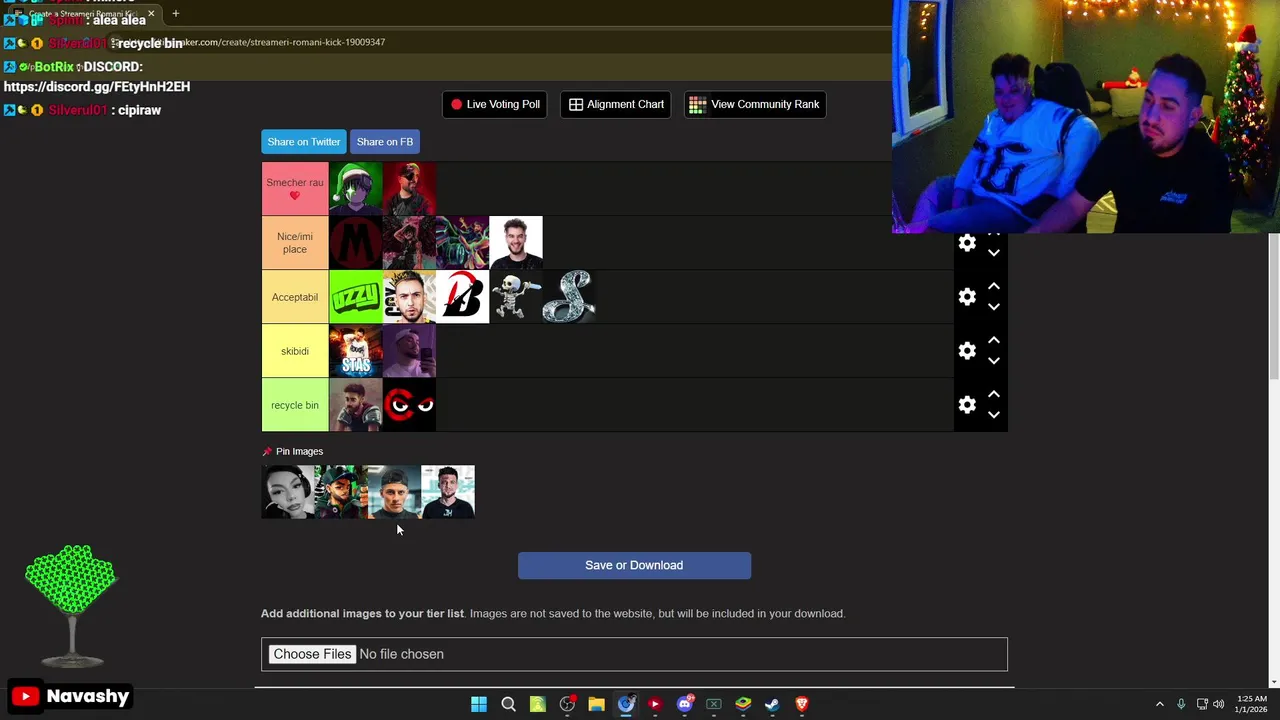Share the tier list on Twitter
The image size is (1280, 720).
(304, 142)
